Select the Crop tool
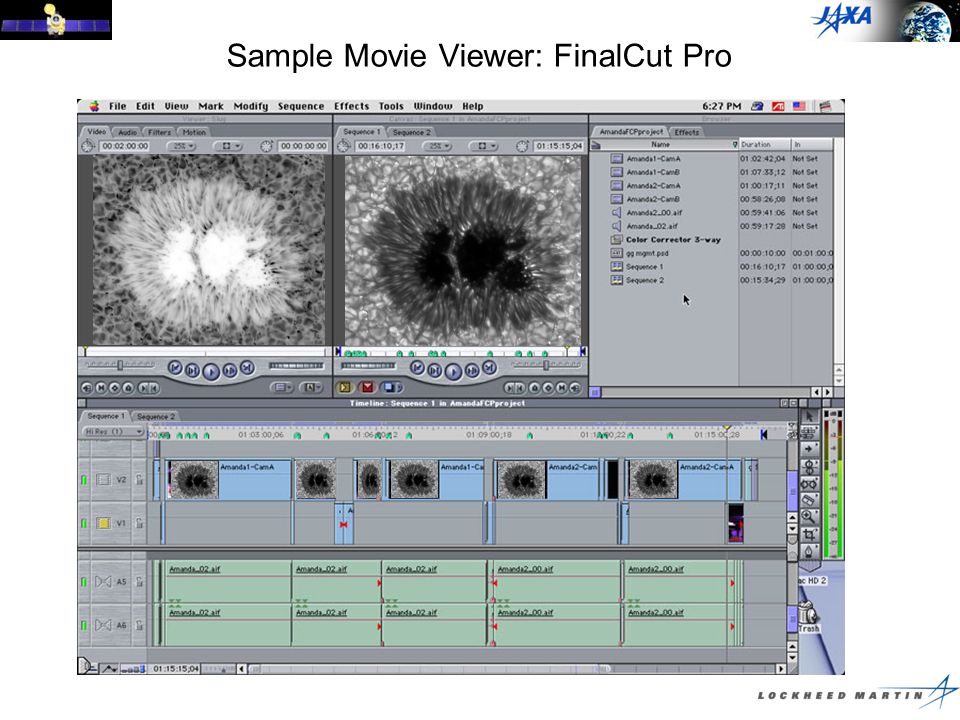The height and width of the screenshot is (720, 960). [x=809, y=534]
